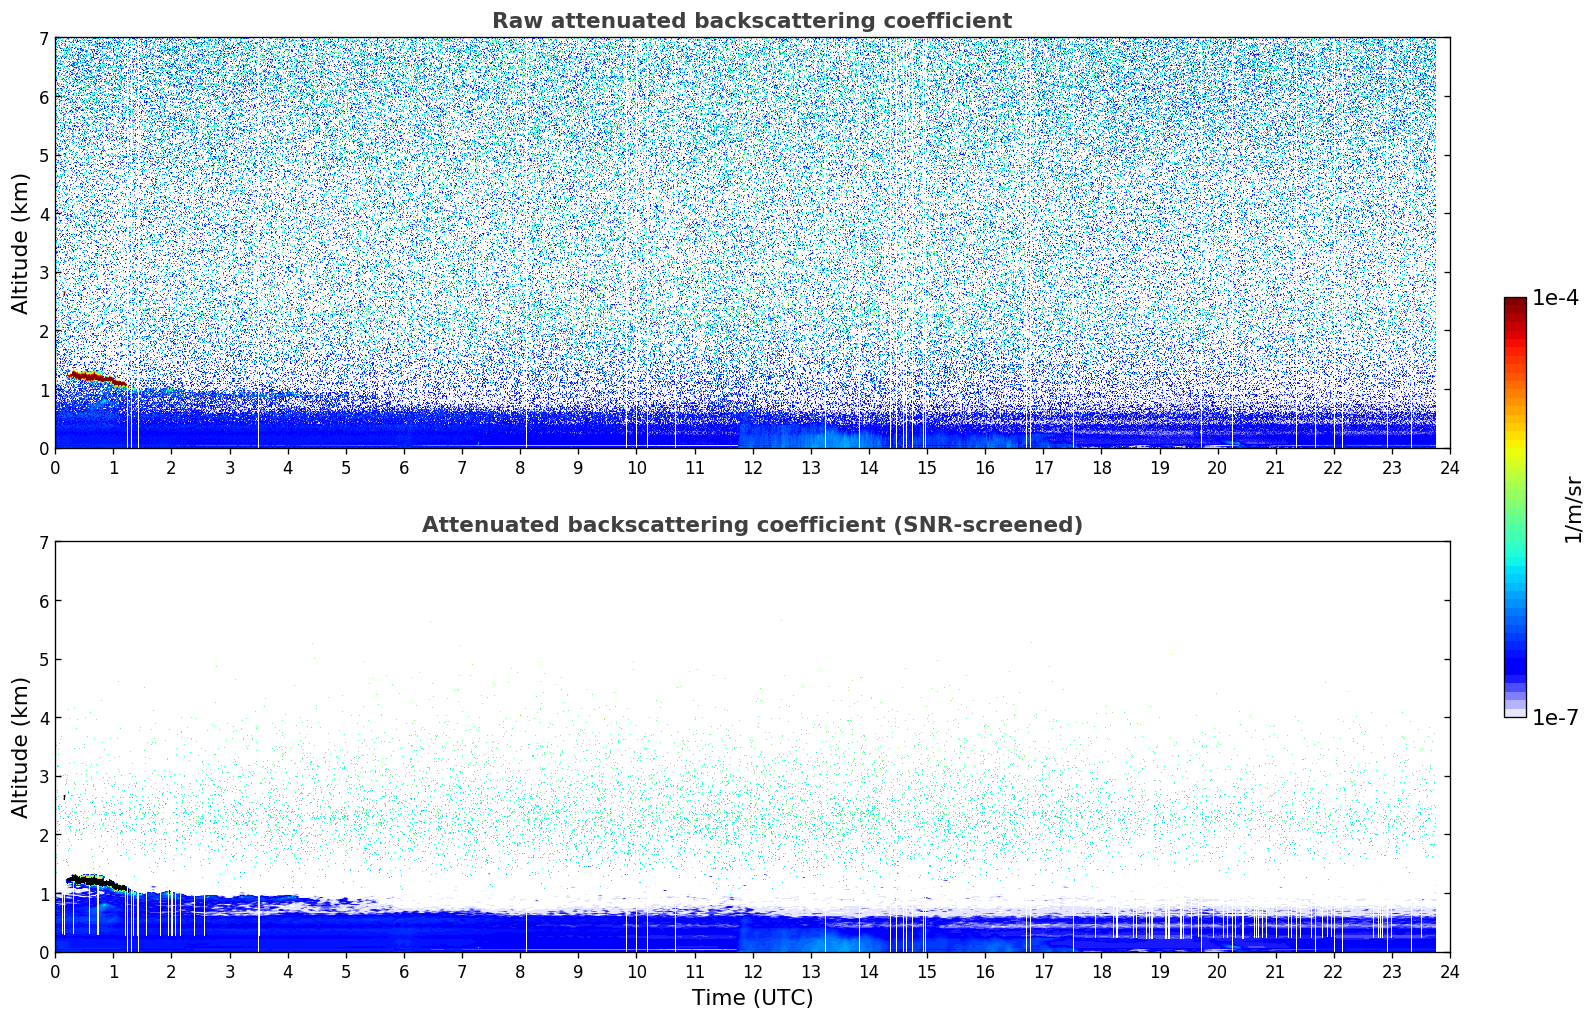The image size is (1595, 1020).
Task: Click the 5 km altitude tick of the SNR-screened plot
Action: 44,660
